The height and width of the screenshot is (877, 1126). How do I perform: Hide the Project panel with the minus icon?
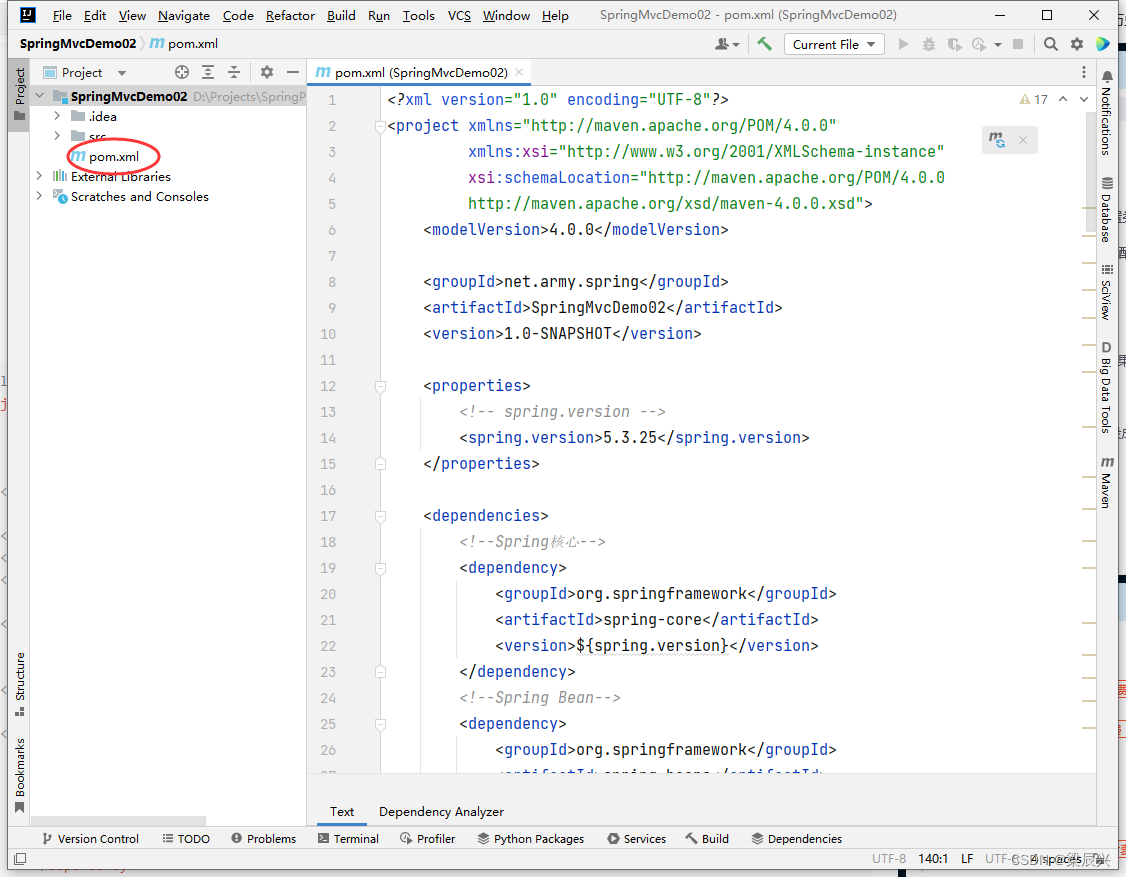[292, 72]
